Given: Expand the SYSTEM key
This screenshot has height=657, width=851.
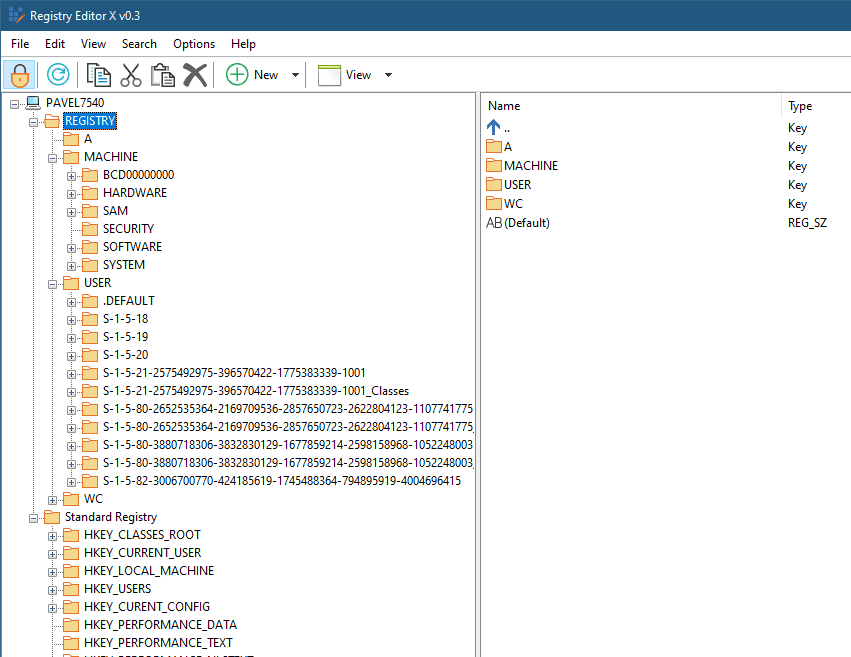Looking at the screenshot, I should [71, 266].
